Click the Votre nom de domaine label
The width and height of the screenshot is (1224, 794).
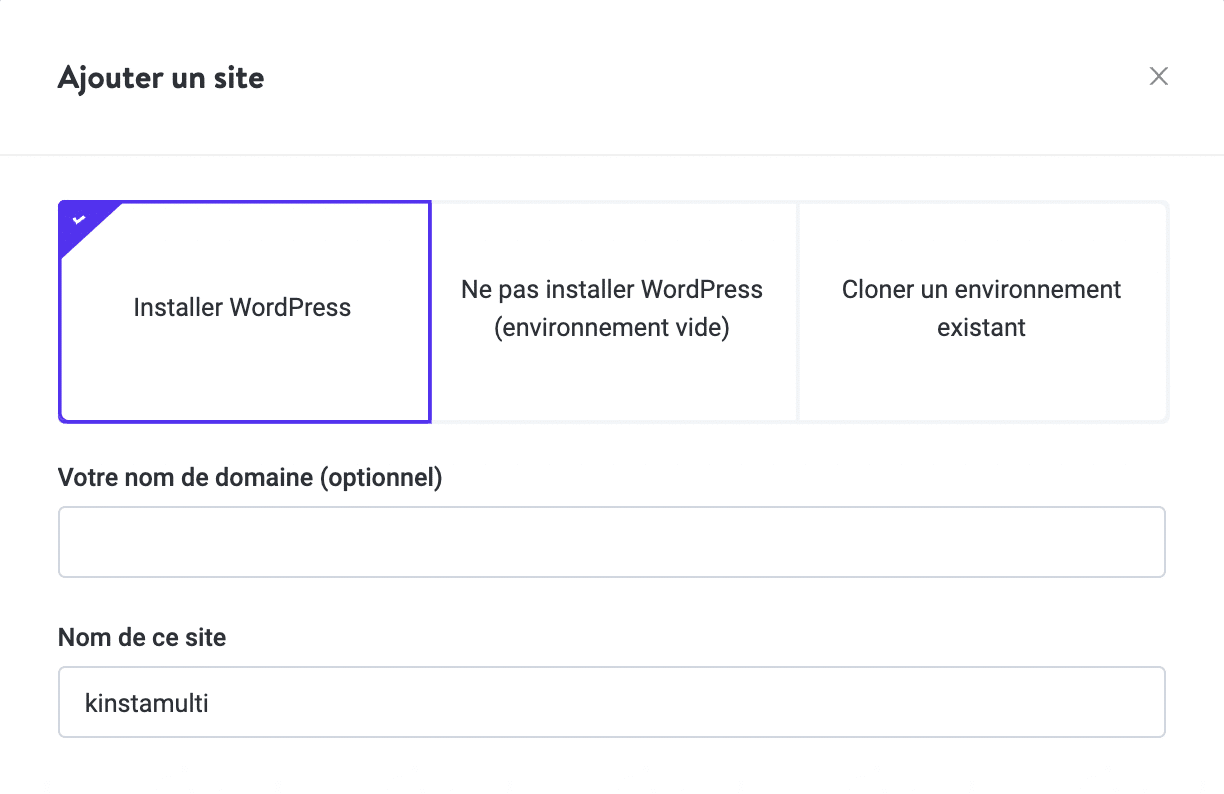tap(250, 477)
